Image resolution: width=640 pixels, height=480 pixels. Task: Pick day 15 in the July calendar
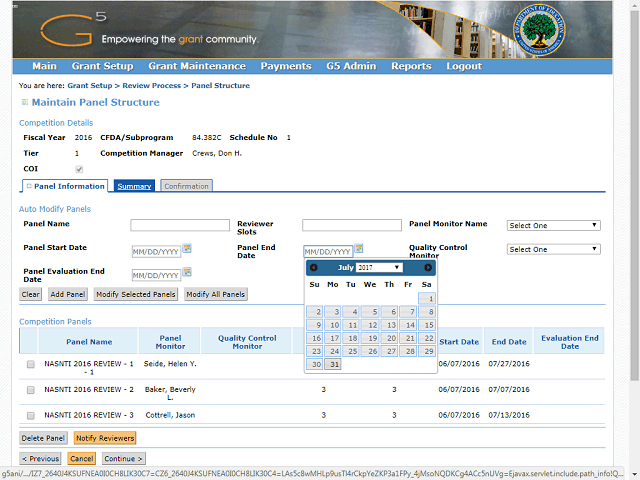427,325
